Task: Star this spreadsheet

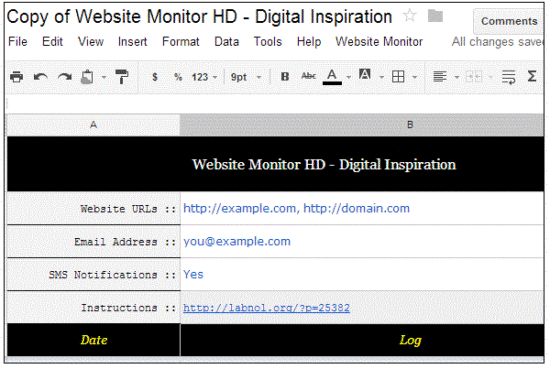Action: (410, 15)
